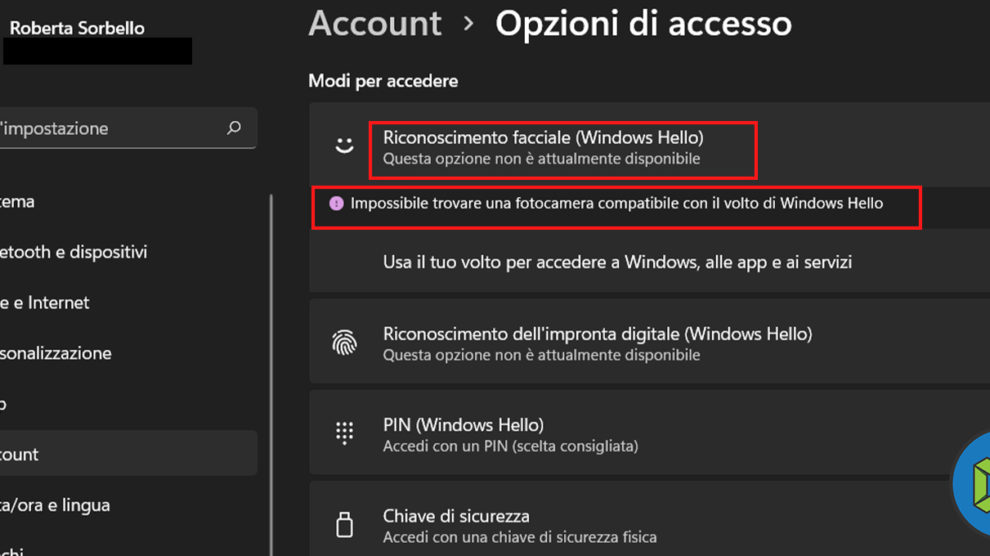Click the facial recognition smiley icon
990x556 pixels.
344,146
